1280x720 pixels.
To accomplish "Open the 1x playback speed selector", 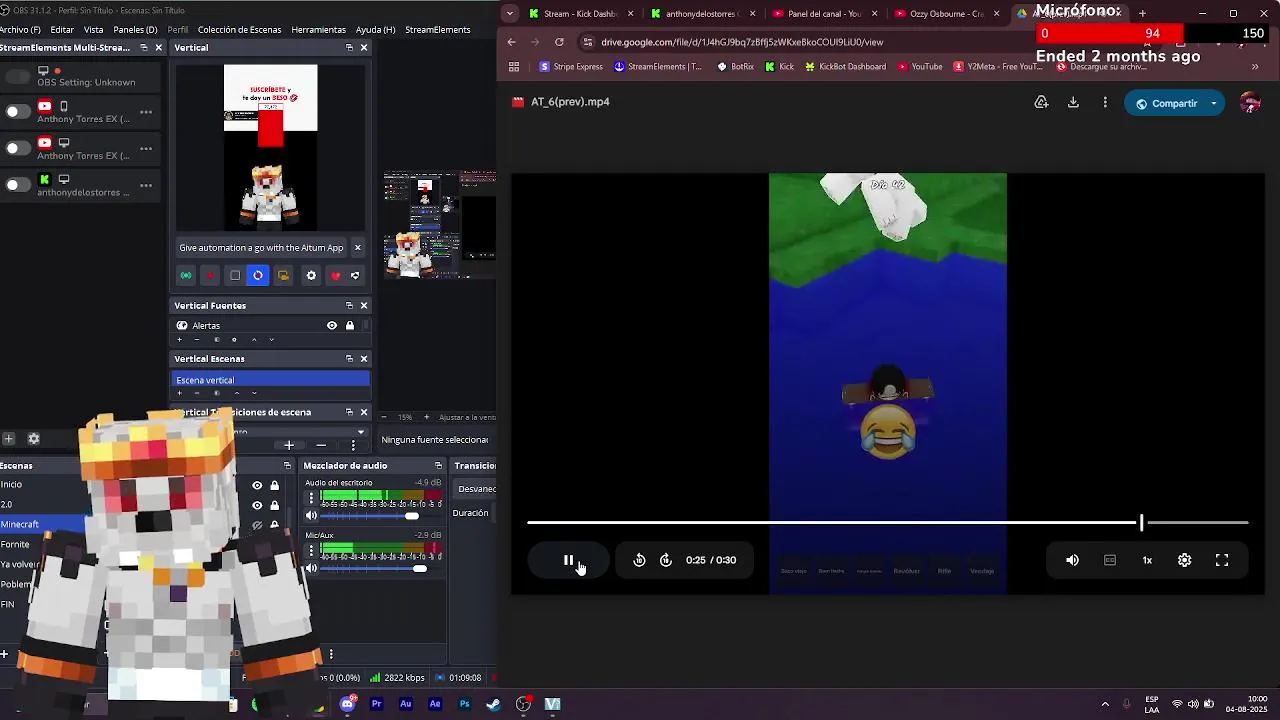I will [1147, 560].
